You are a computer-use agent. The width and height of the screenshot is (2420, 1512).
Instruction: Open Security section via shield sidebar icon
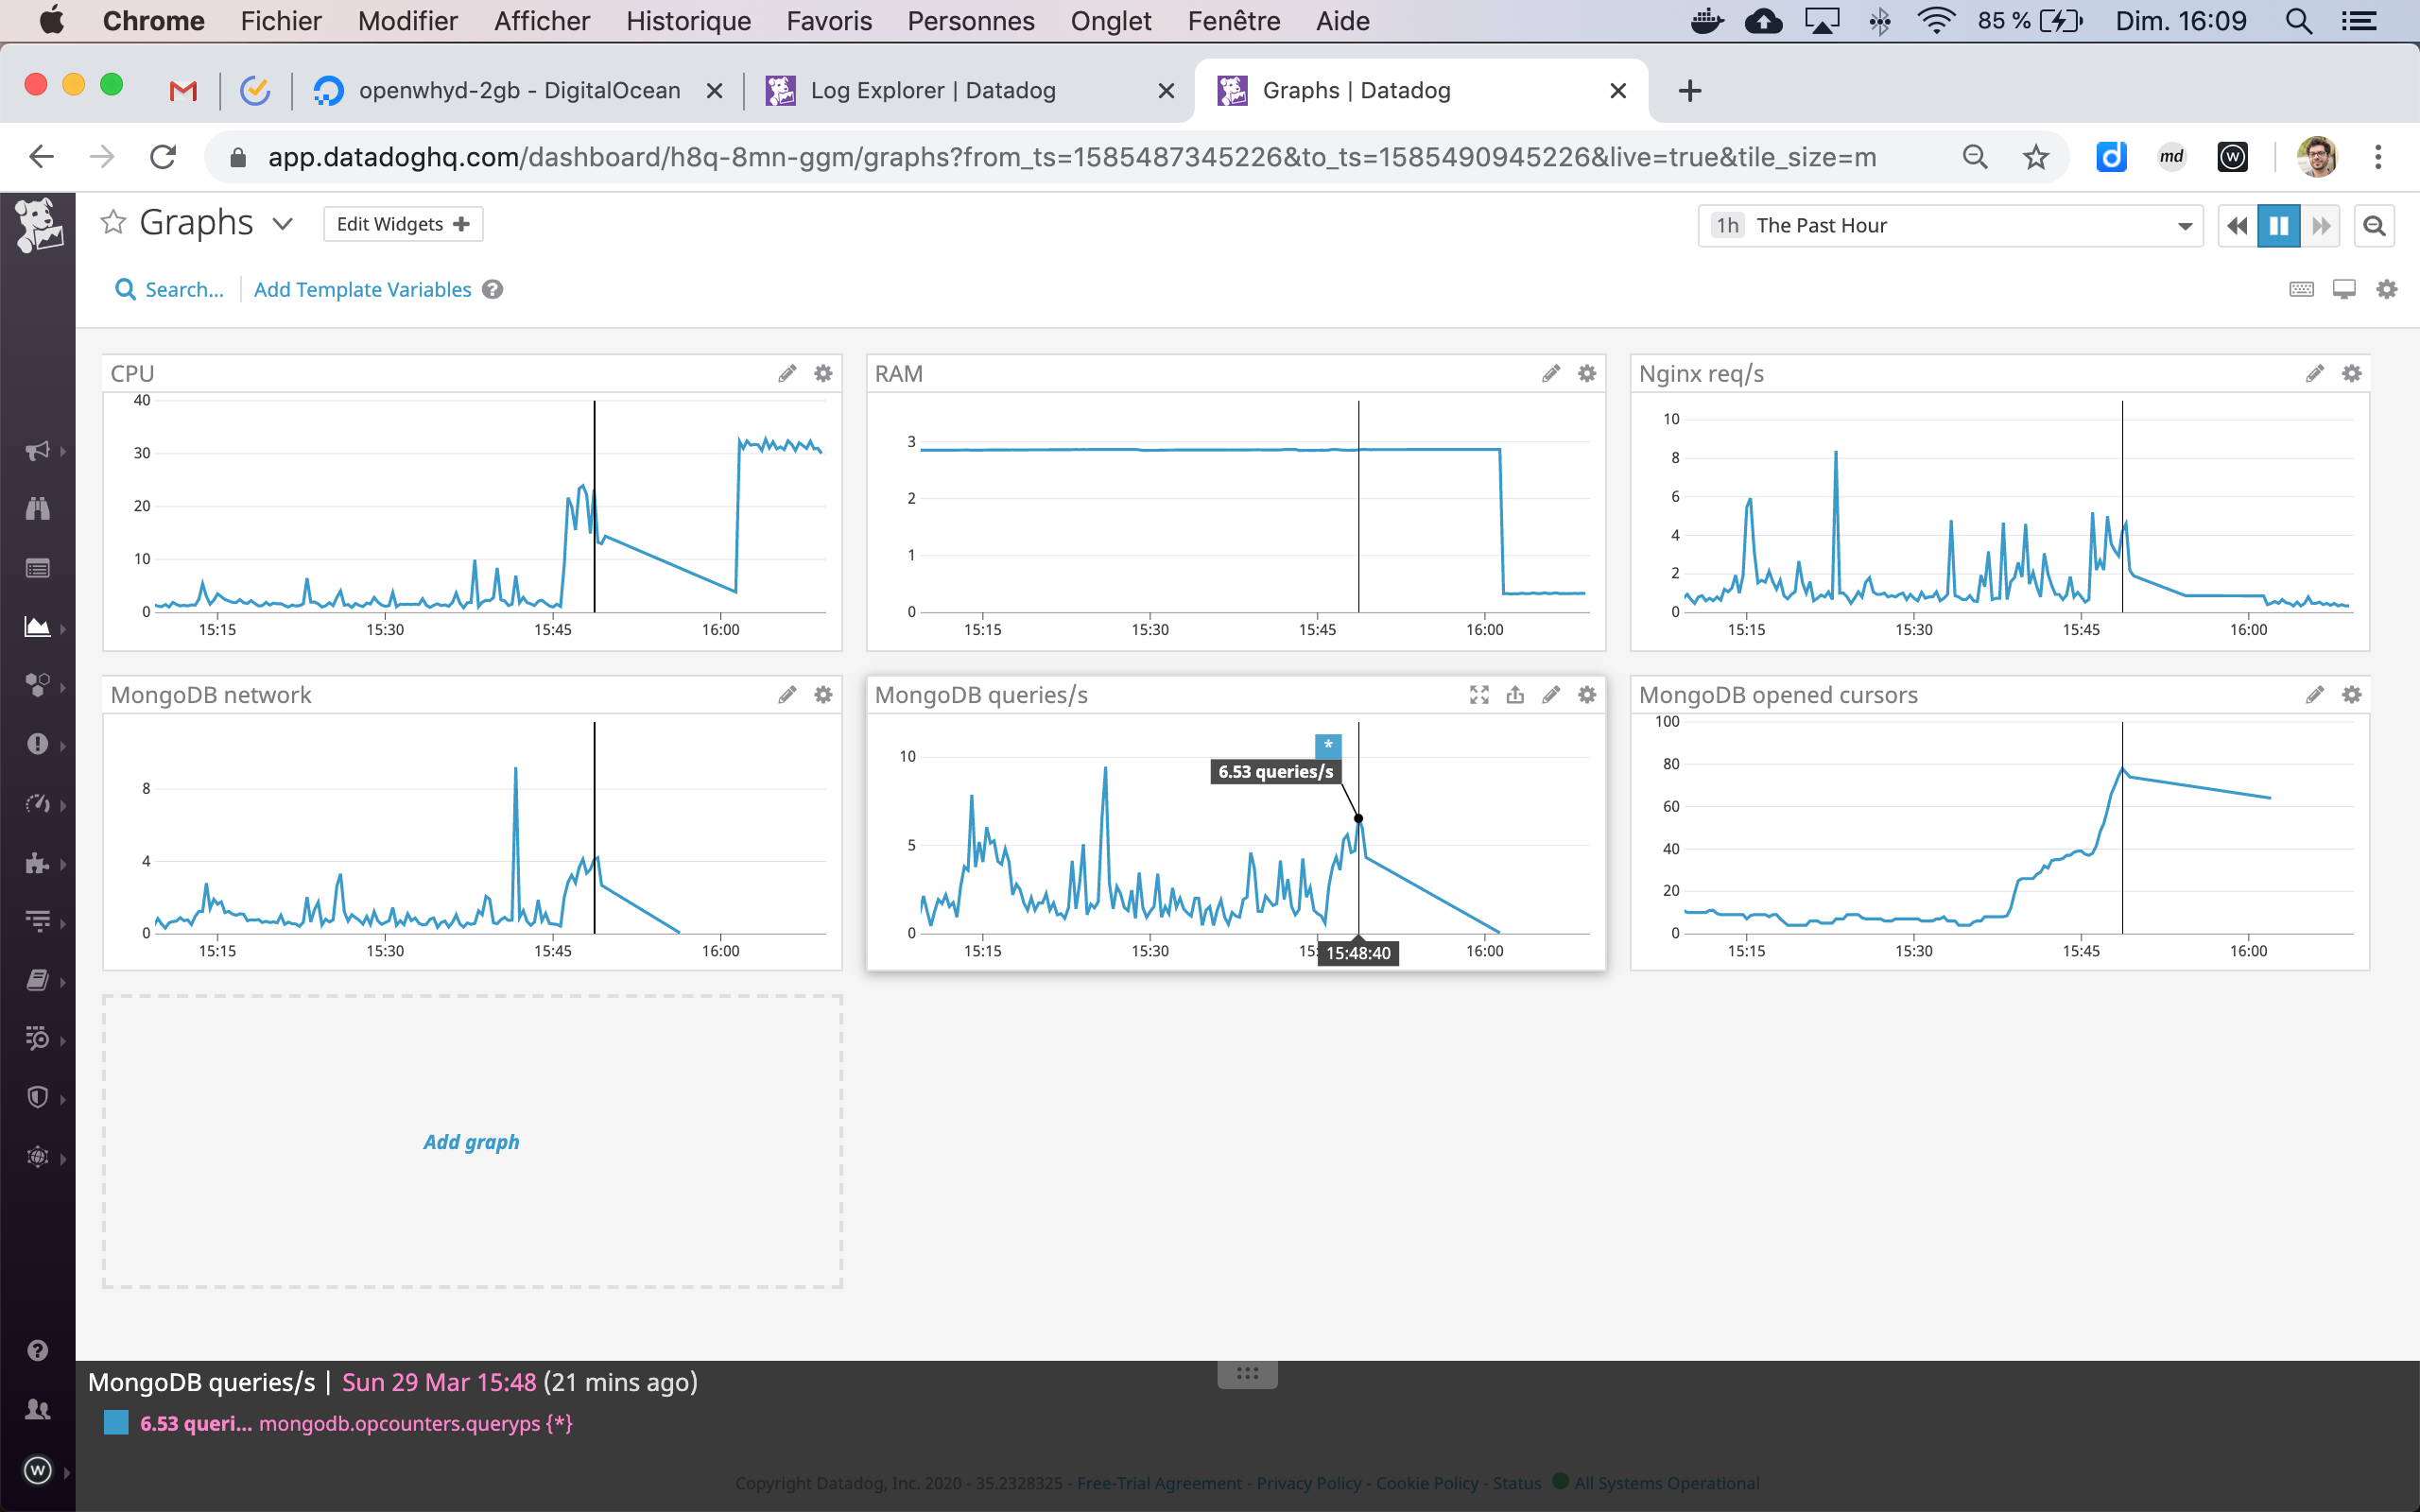[37, 1096]
